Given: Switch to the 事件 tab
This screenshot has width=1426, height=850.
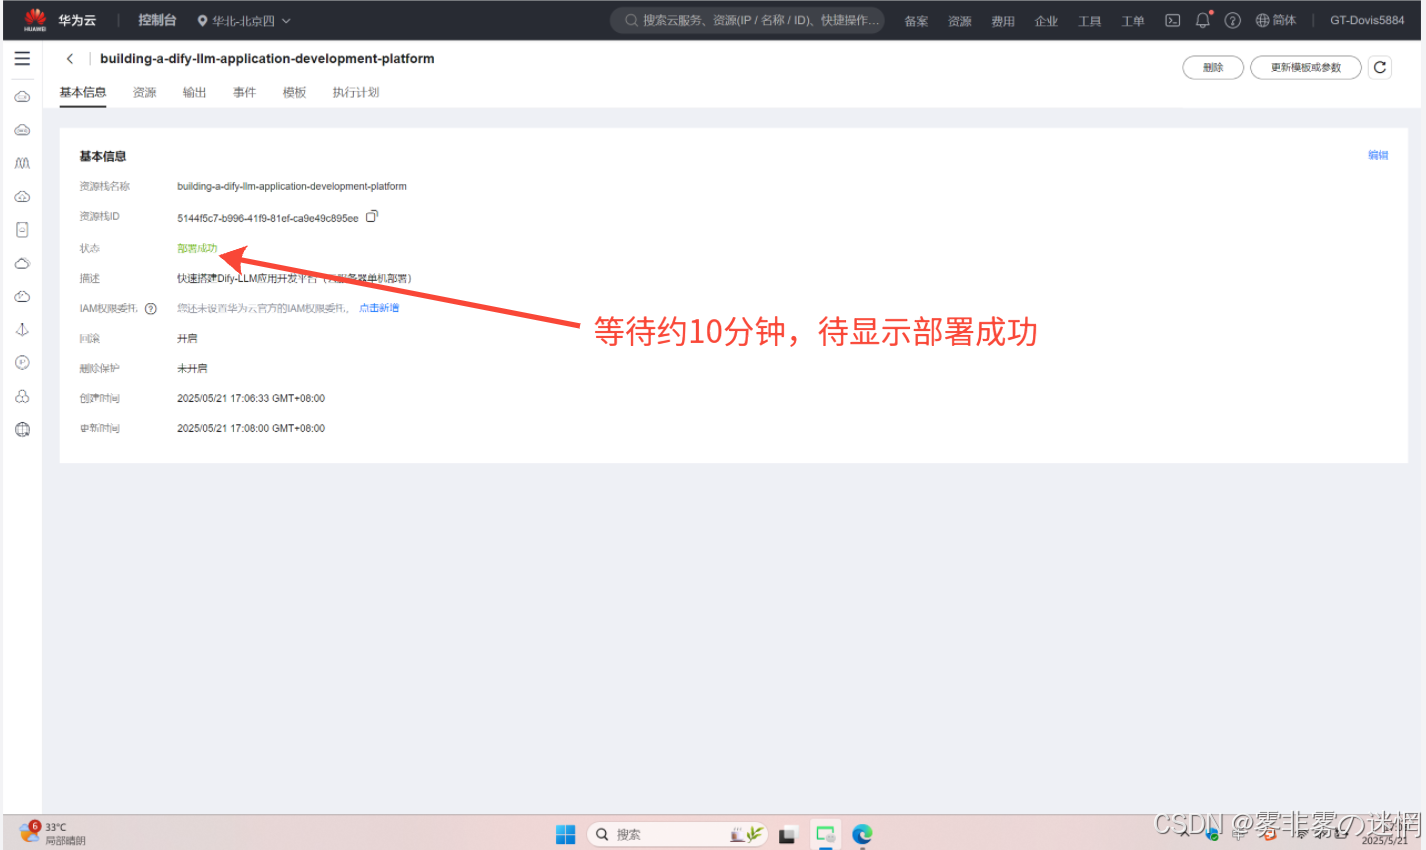Looking at the screenshot, I should [x=244, y=92].
